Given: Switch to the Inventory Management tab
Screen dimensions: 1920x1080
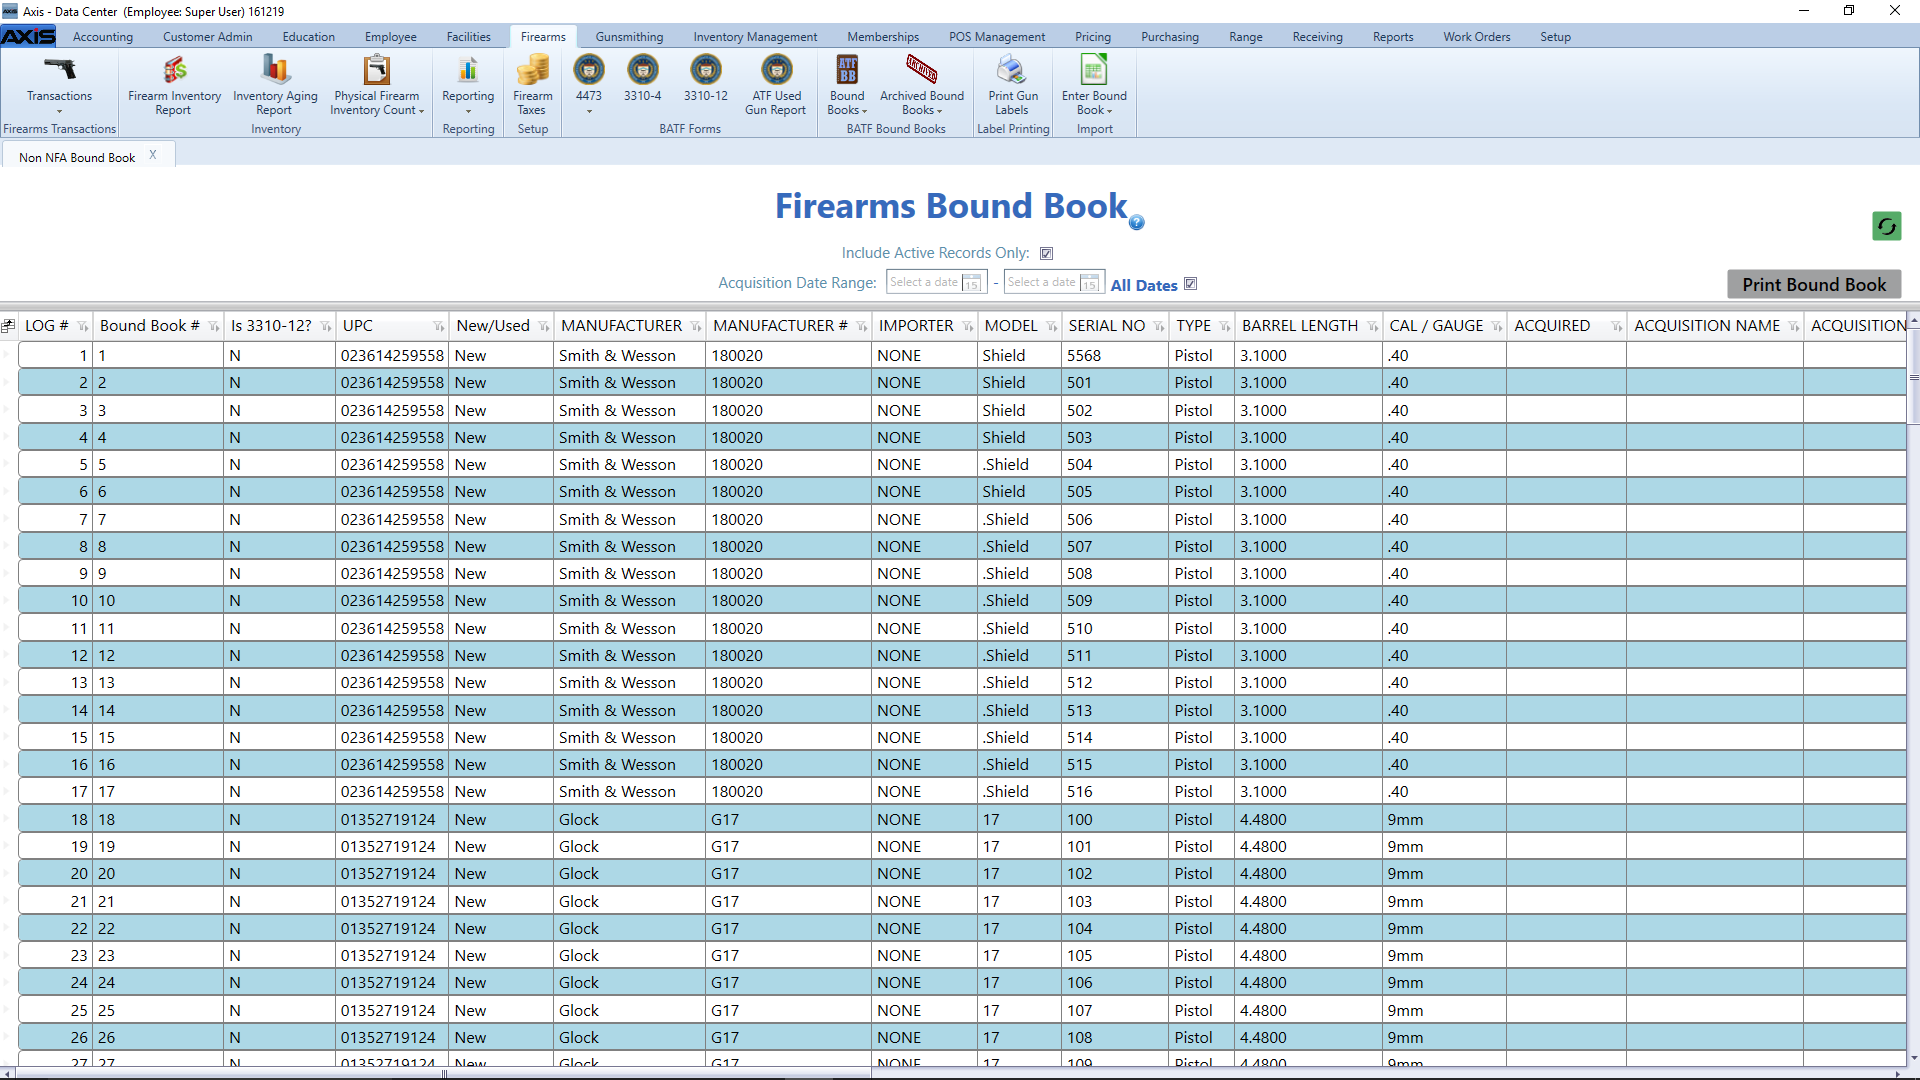Looking at the screenshot, I should (x=755, y=37).
